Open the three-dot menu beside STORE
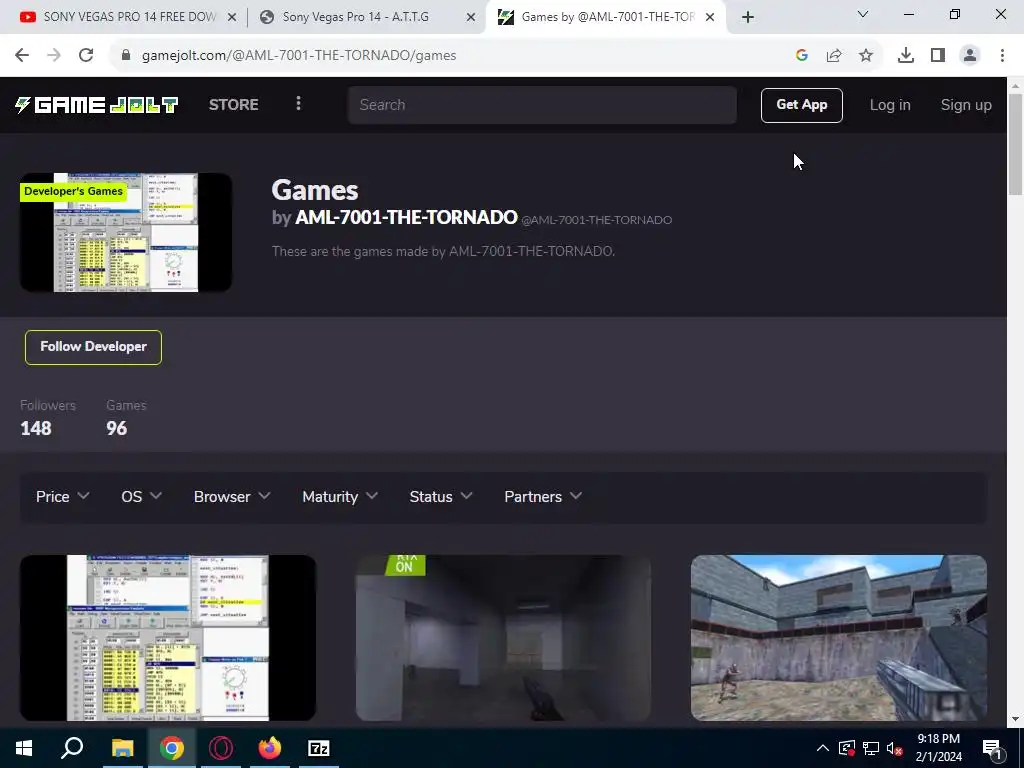 [298, 104]
